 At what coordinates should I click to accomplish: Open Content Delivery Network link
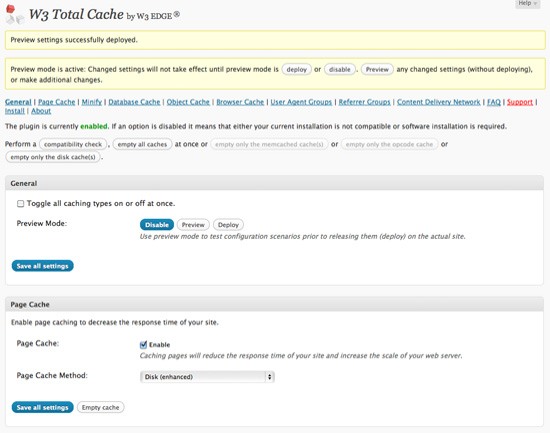pyautogui.click(x=438, y=102)
